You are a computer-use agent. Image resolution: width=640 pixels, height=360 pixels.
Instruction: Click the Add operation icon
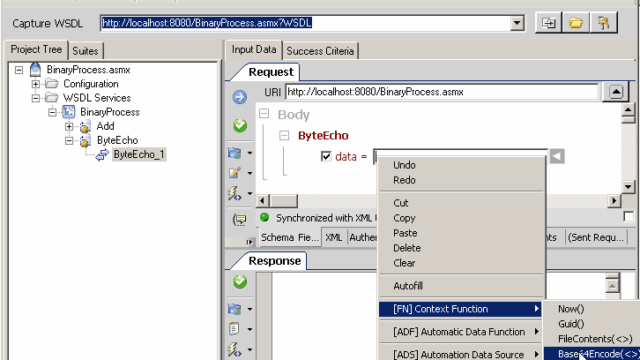85,127
